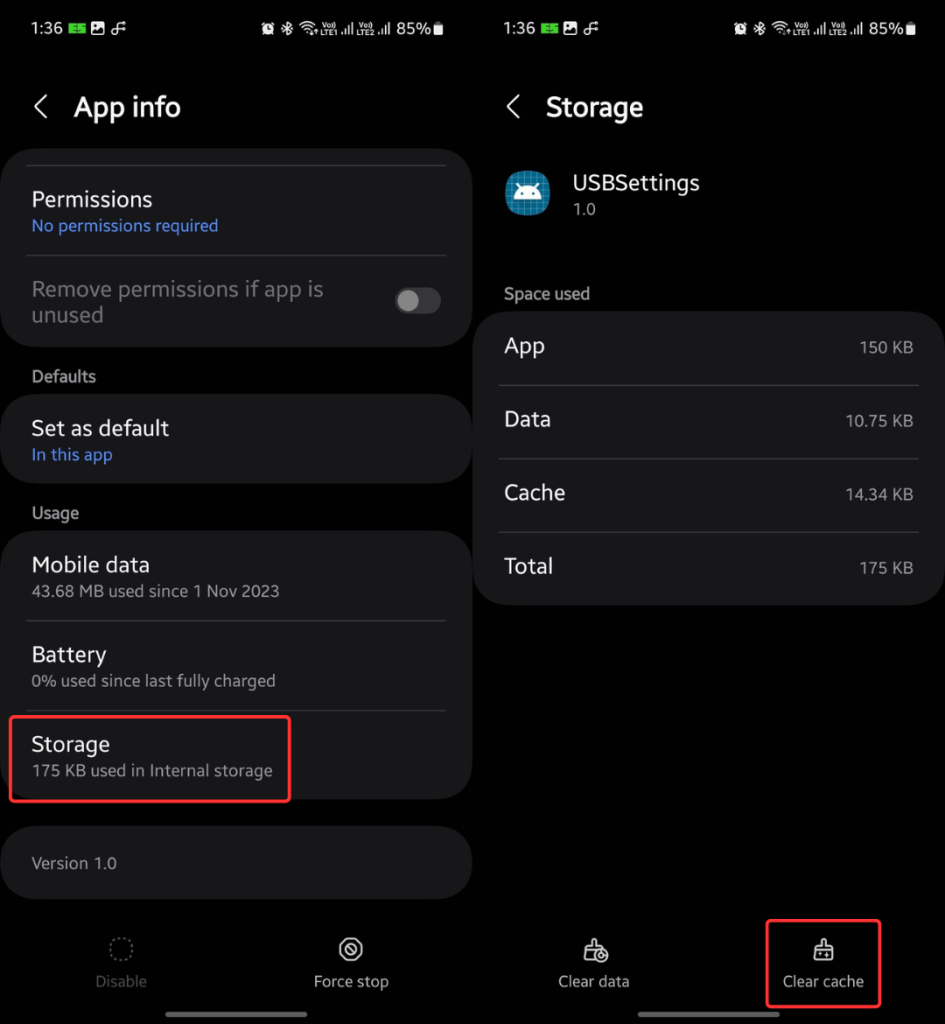Tap the App size row showing 150 KB
The height and width of the screenshot is (1024, 945).
click(708, 347)
